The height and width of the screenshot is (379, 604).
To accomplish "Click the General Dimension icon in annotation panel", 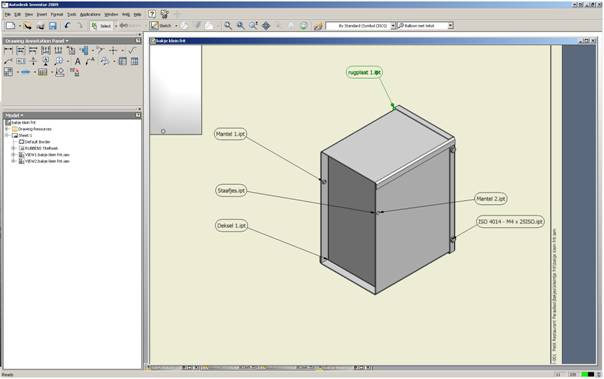I will point(8,50).
